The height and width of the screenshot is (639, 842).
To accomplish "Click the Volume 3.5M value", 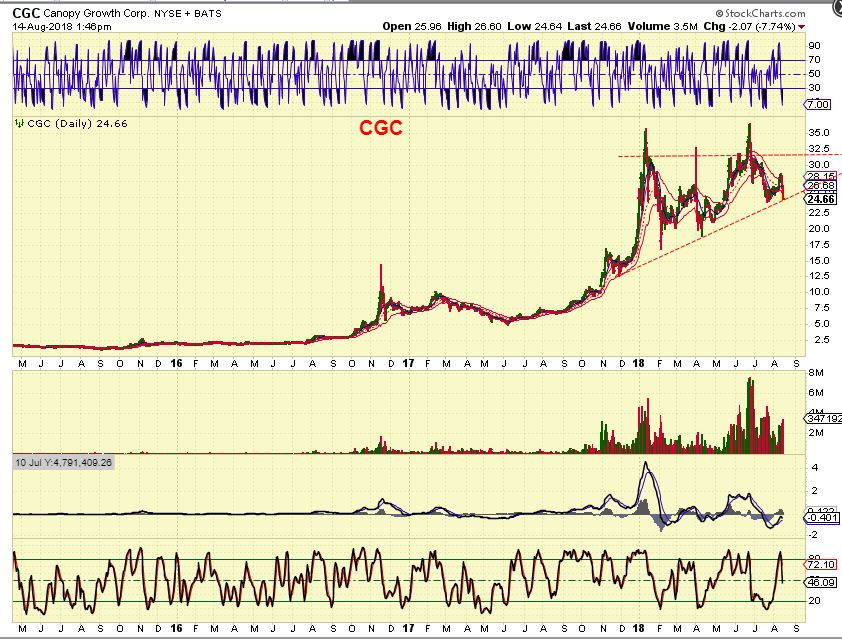I will pyautogui.click(x=663, y=26).
